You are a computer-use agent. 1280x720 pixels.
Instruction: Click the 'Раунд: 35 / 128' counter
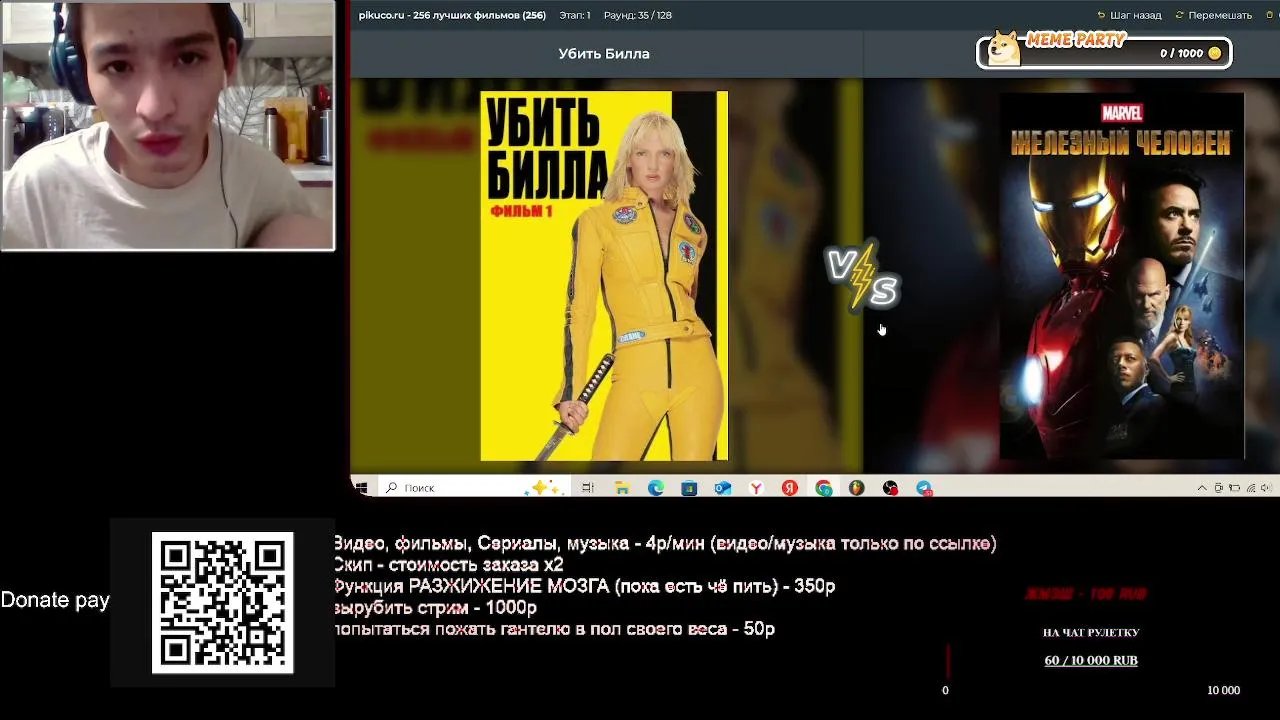[x=638, y=15]
